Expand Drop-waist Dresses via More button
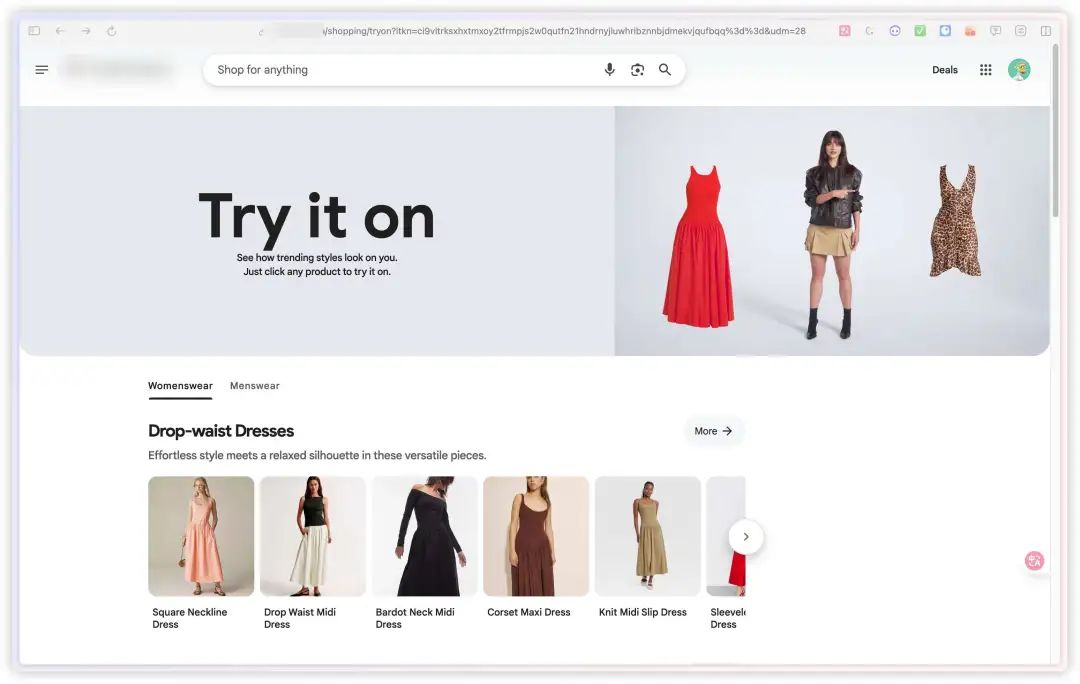Viewport: 1080px width, 684px height. (x=714, y=431)
